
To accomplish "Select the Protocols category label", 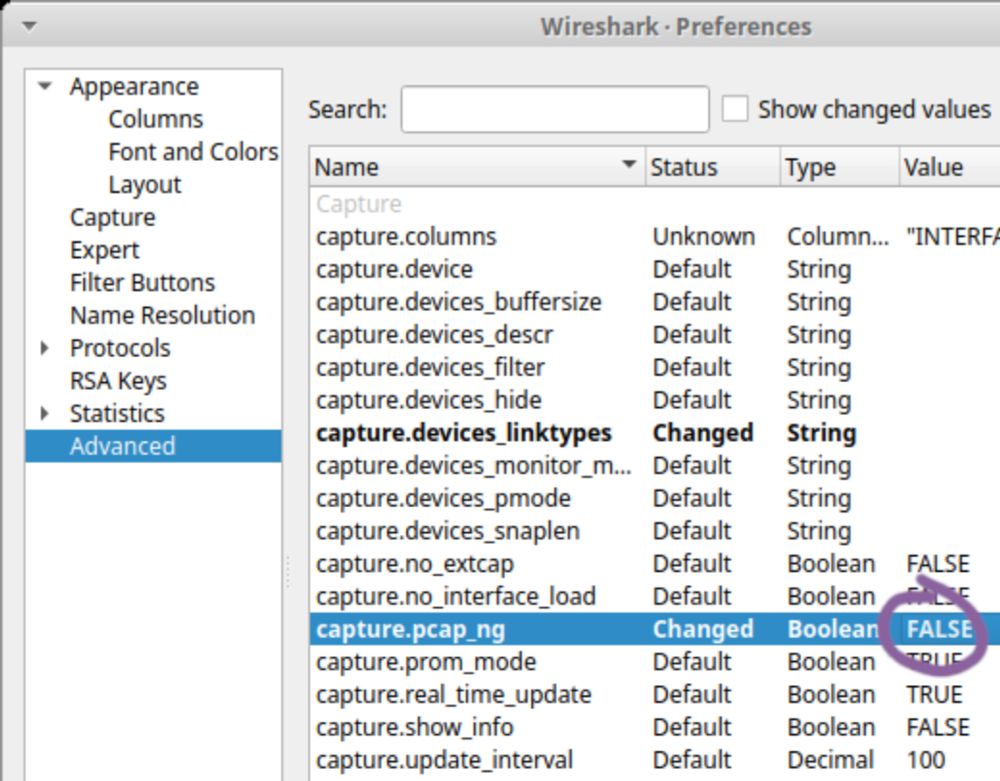I will pos(120,348).
